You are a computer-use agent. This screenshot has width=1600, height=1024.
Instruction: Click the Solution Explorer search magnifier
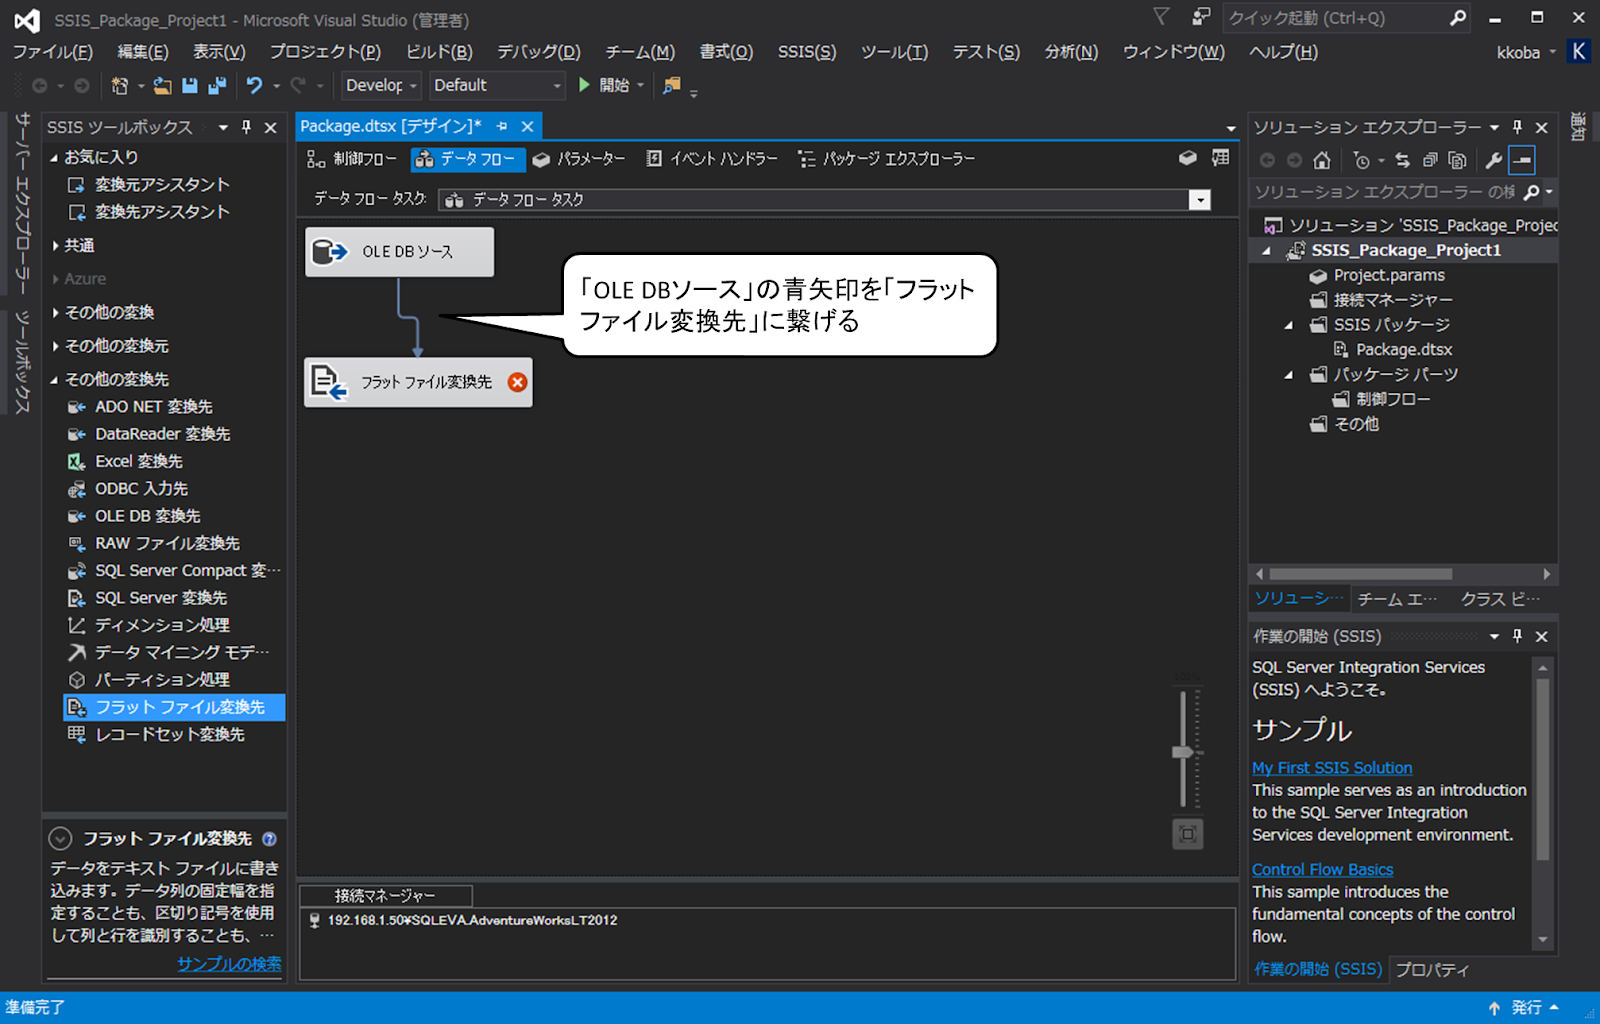(x=1531, y=192)
